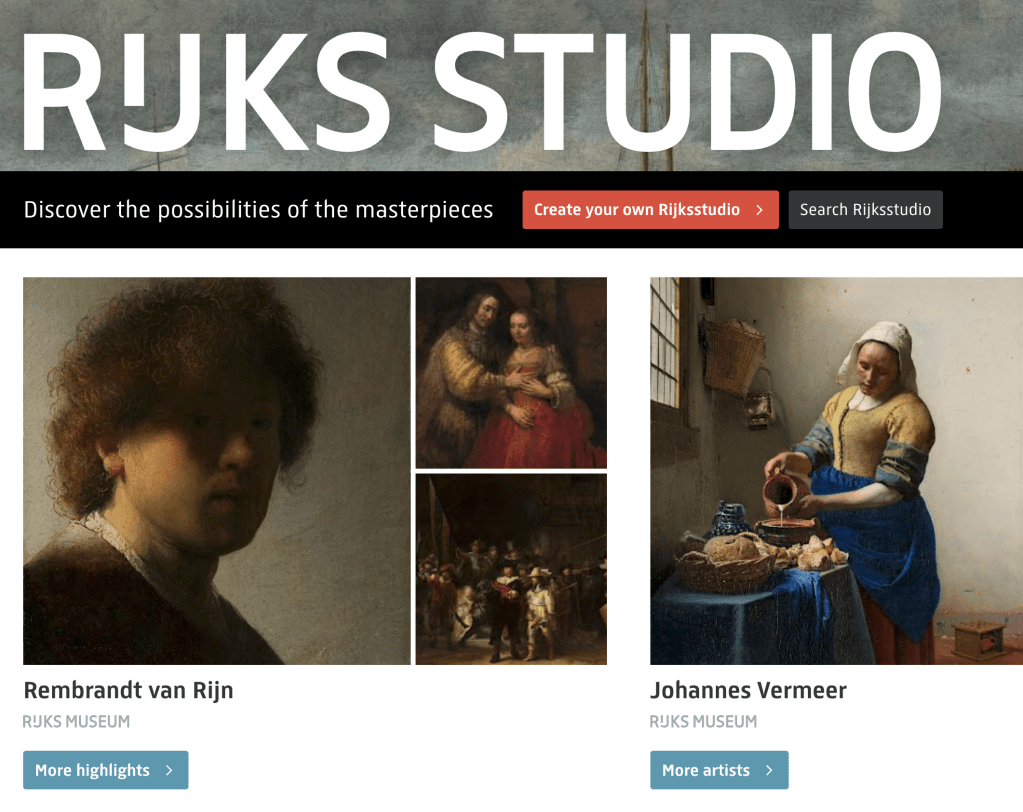Click the RIJKS STUDIO header logo
The height and width of the screenshot is (812, 1023).
[483, 91]
